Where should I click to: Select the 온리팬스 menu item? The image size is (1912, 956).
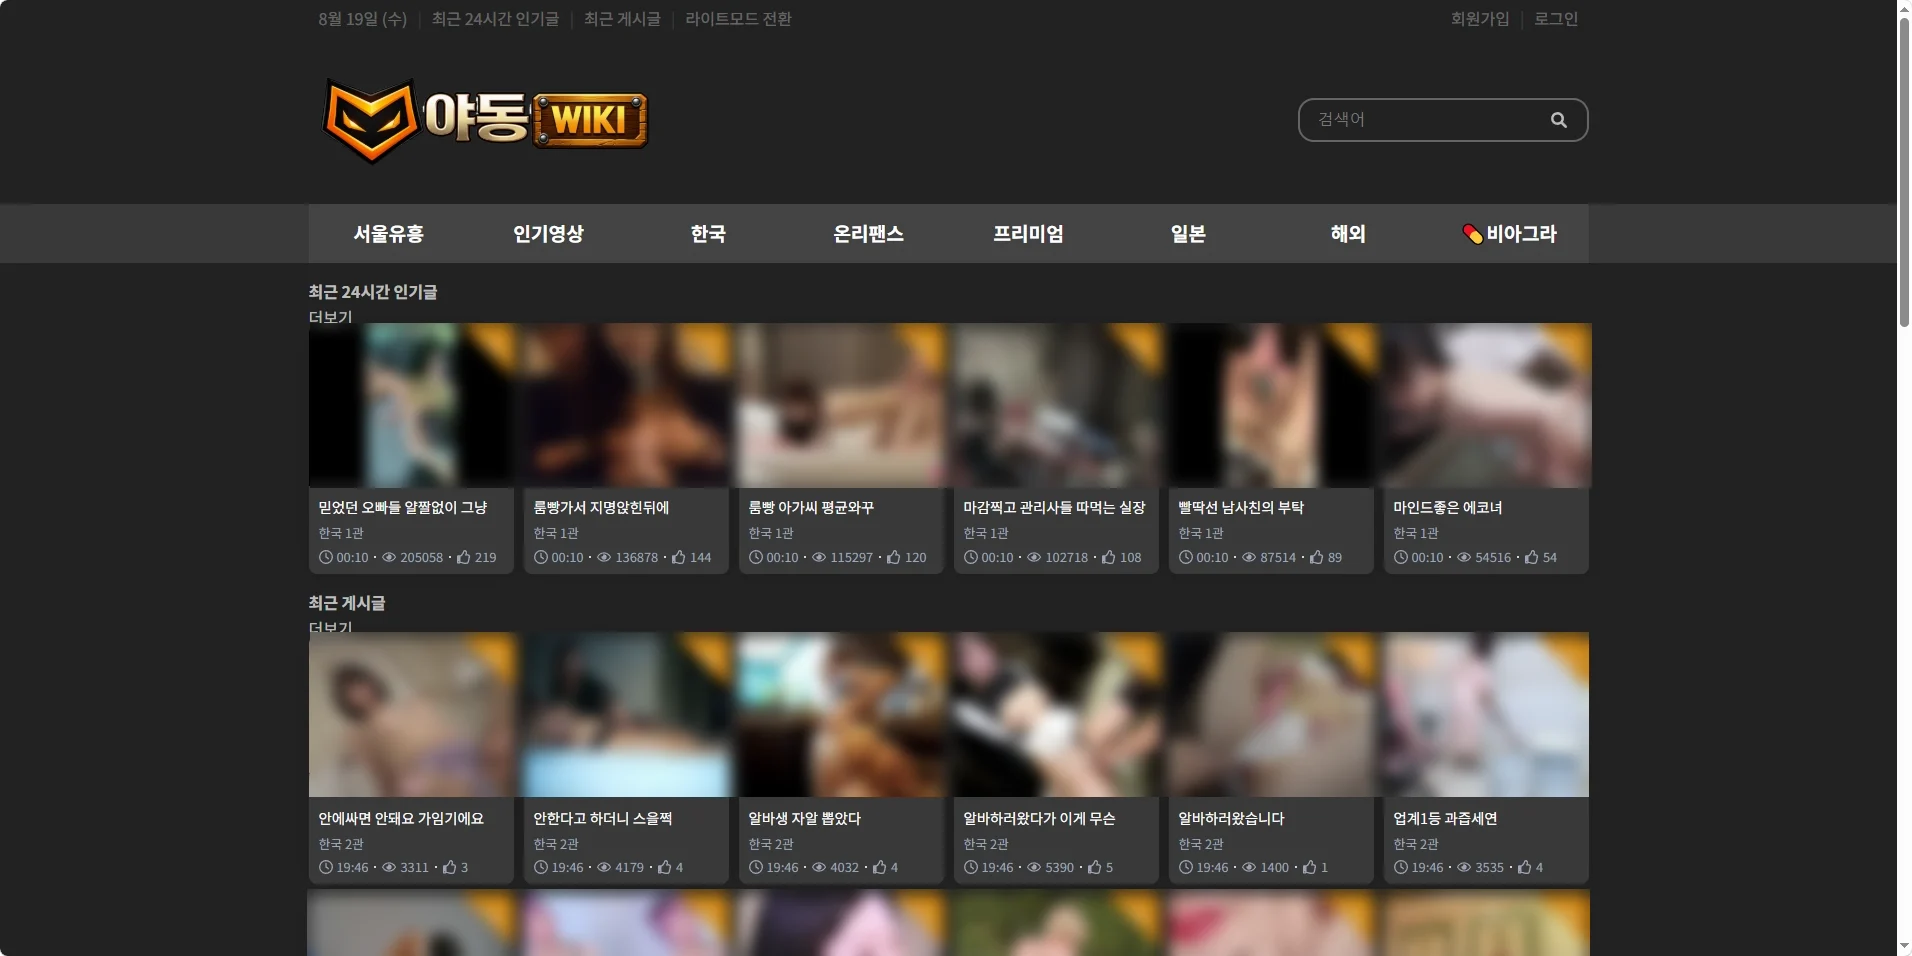(868, 234)
